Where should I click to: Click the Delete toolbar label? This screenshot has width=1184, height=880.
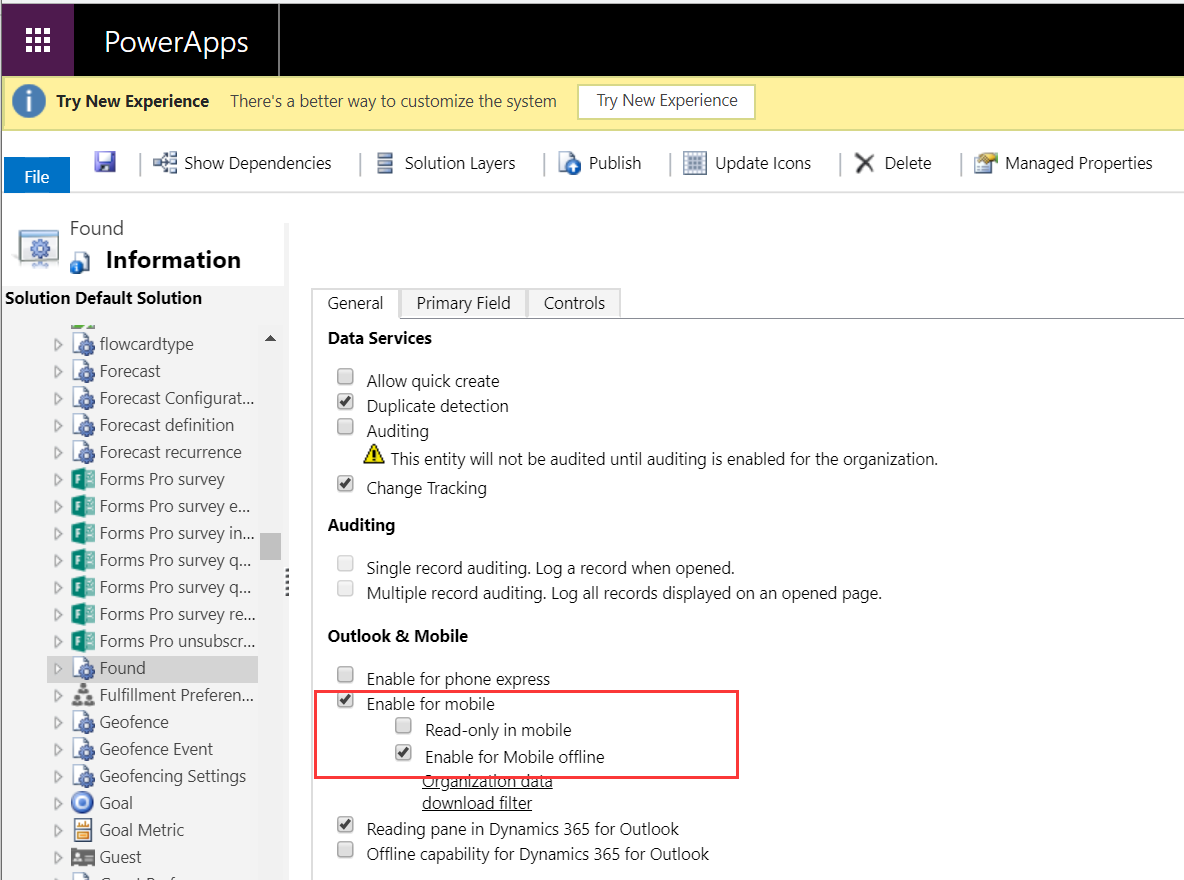(908, 163)
